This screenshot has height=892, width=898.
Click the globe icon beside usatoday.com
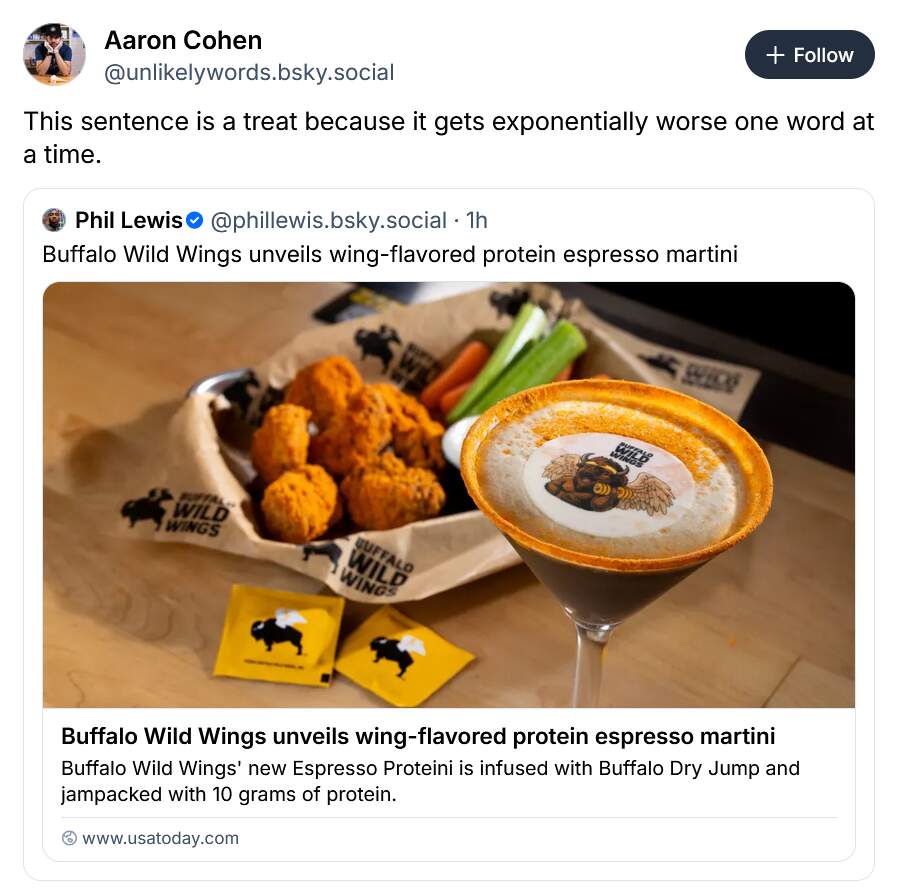pos(69,838)
